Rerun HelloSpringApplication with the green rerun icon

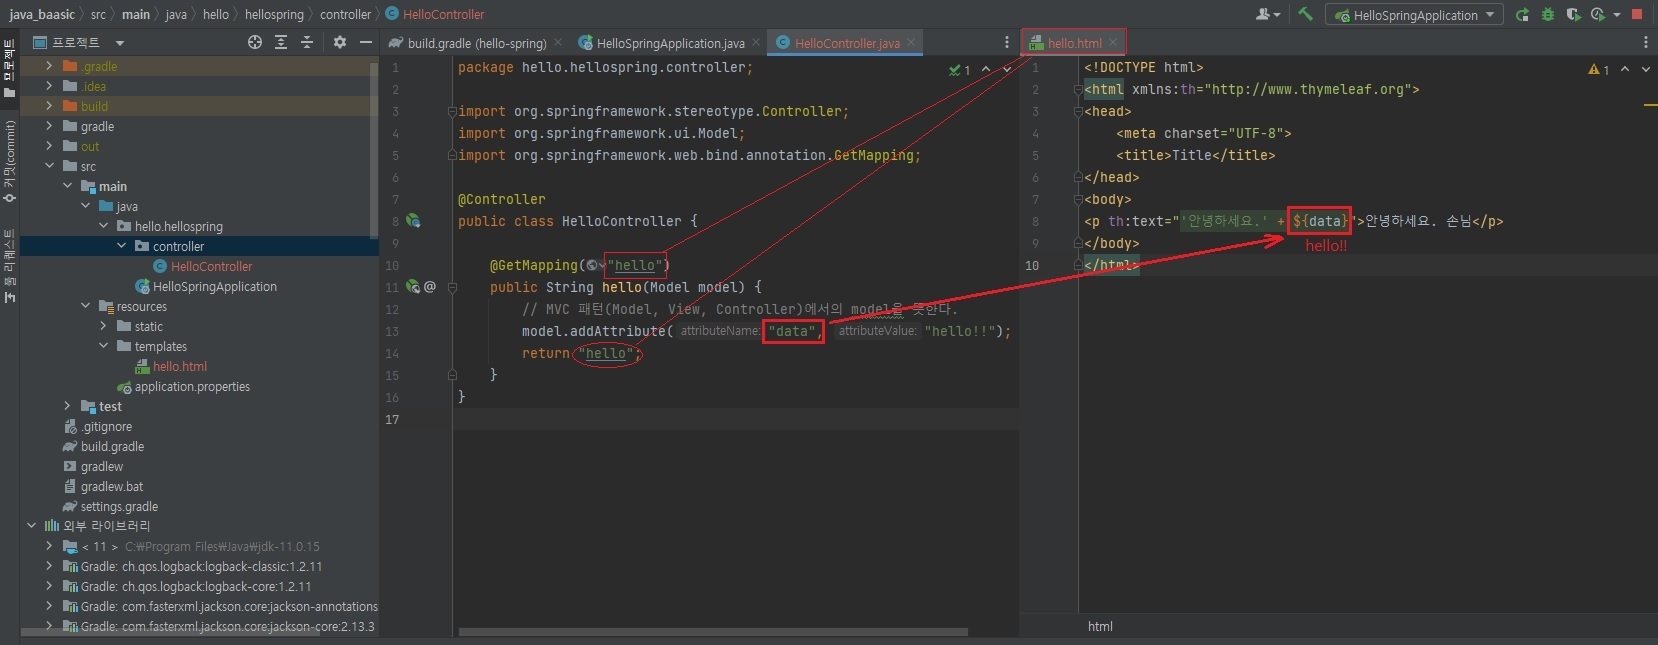point(1522,14)
